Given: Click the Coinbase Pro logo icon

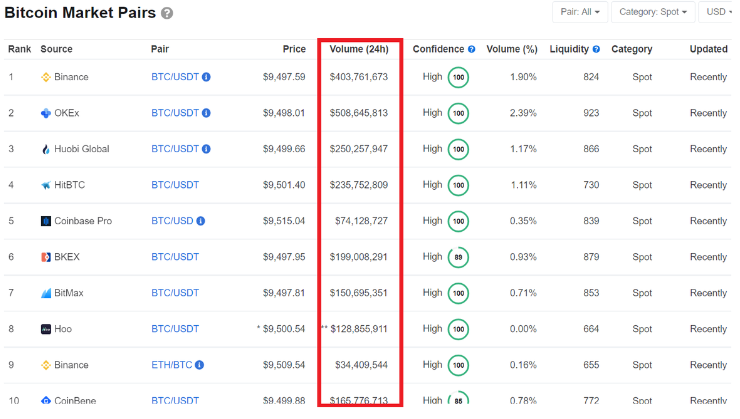Looking at the screenshot, I should (x=46, y=221).
